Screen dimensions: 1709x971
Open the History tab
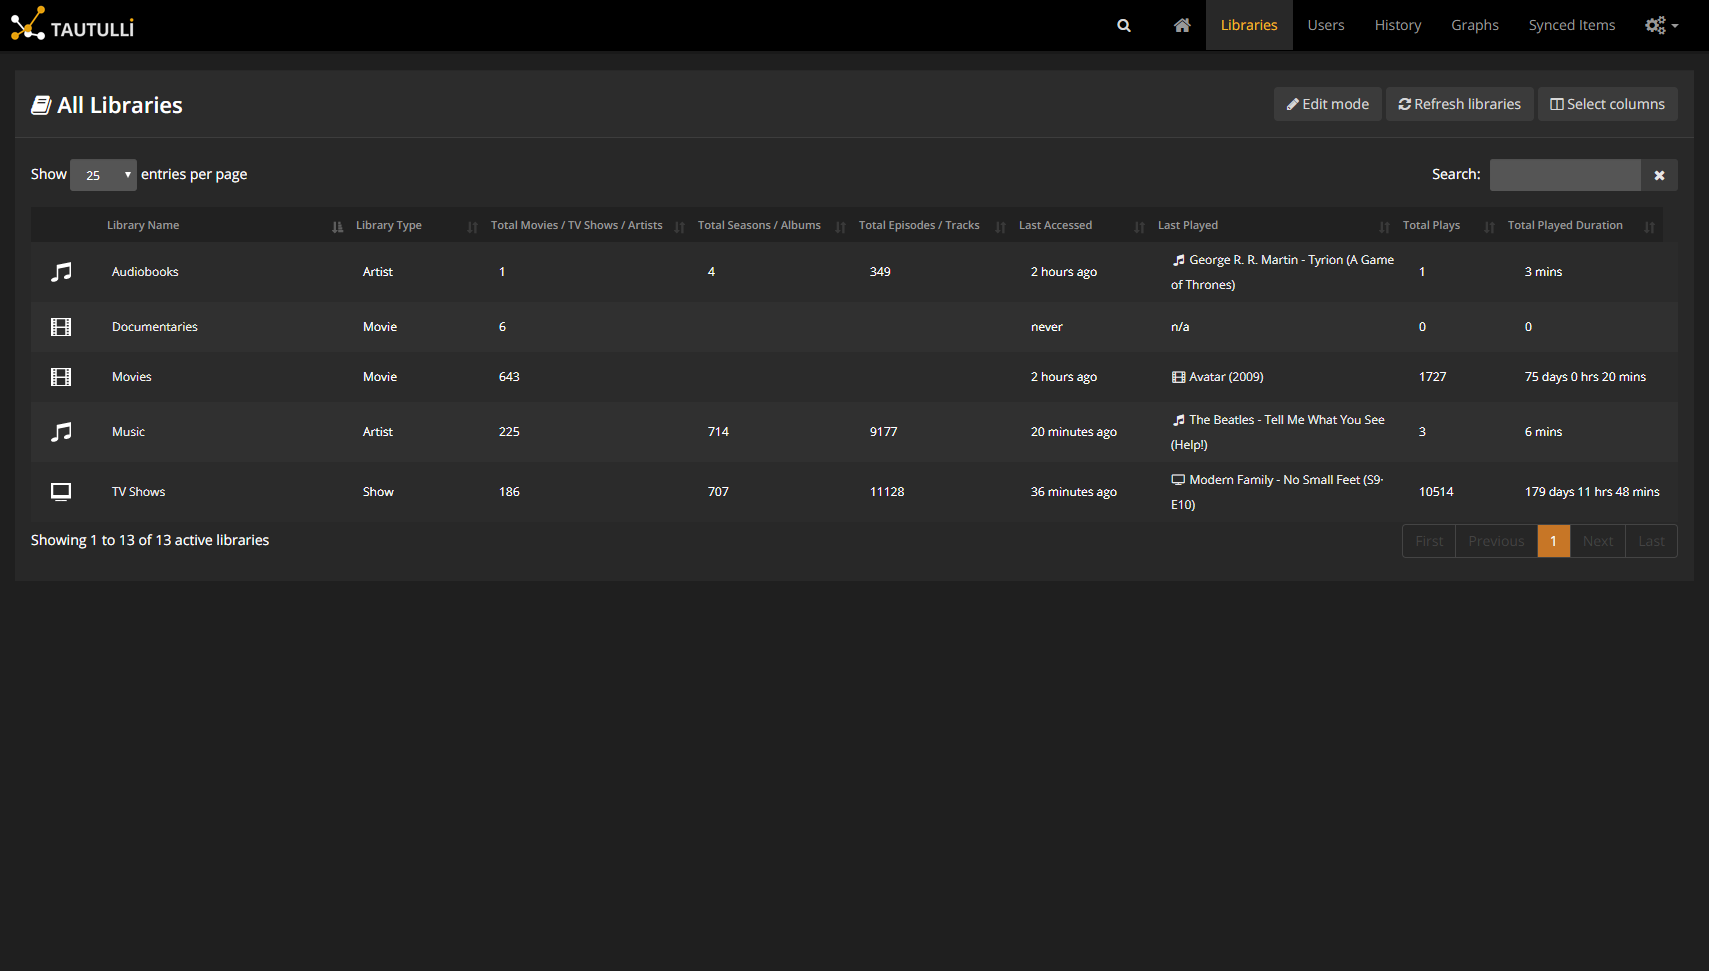tap(1397, 26)
